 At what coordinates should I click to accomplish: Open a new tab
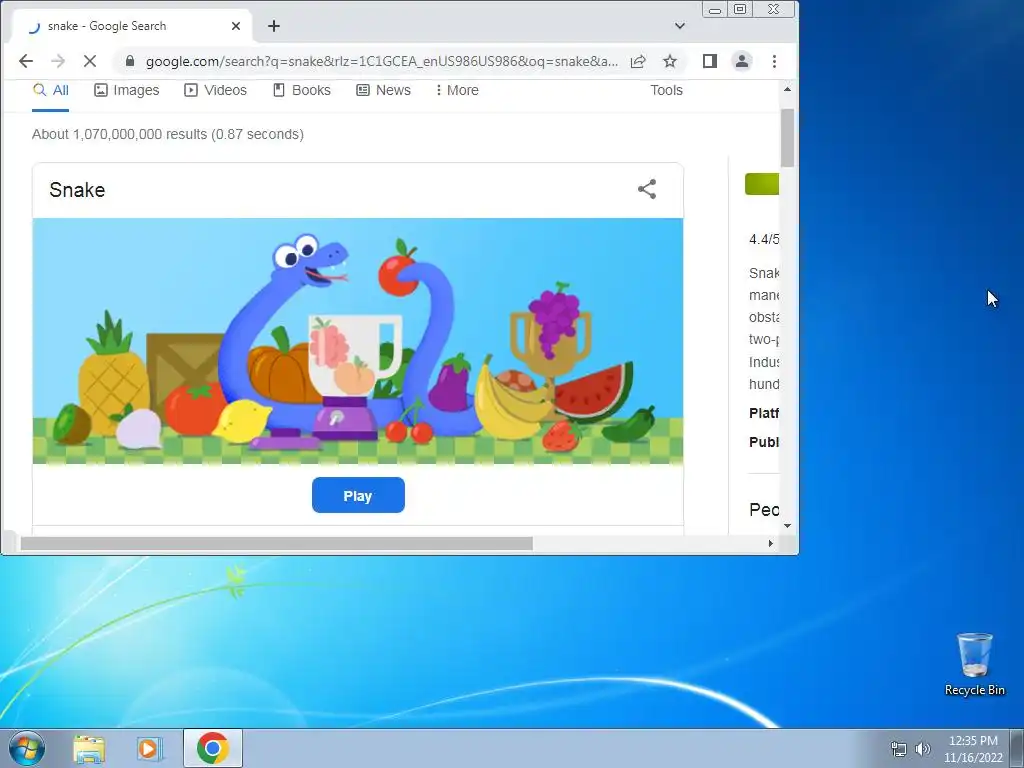tap(274, 26)
